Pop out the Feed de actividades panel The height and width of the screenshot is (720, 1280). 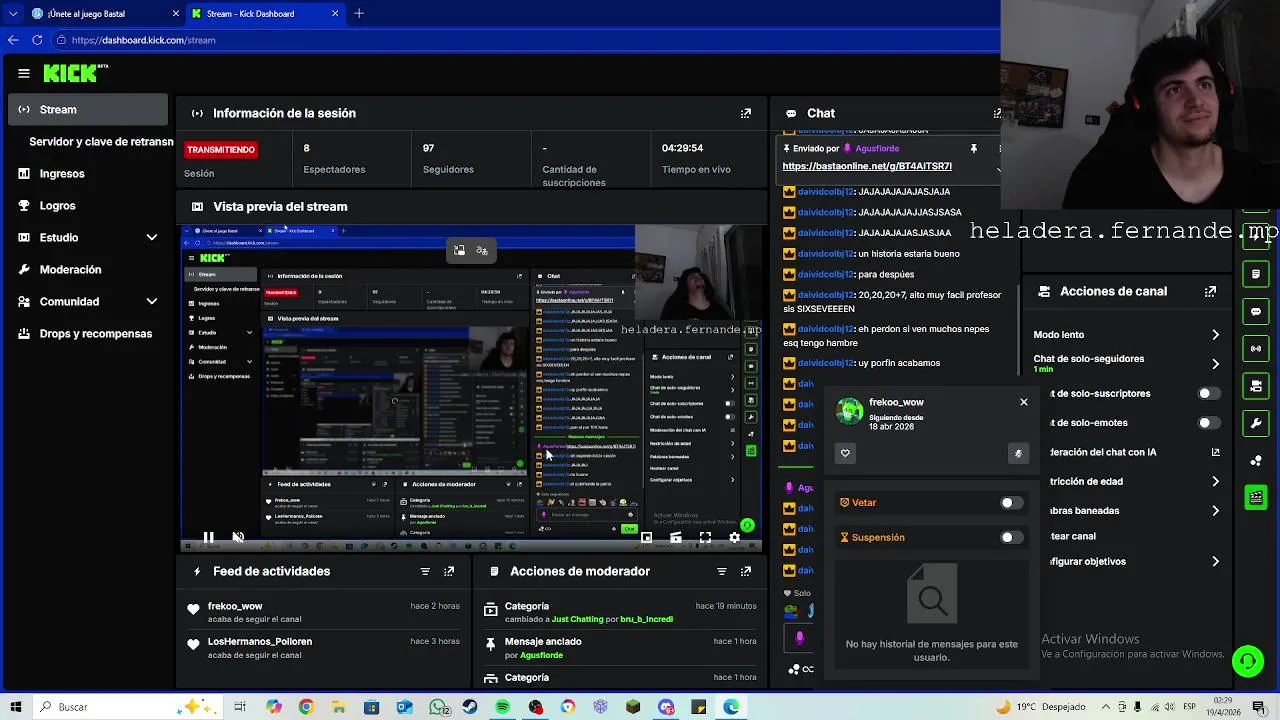point(449,571)
